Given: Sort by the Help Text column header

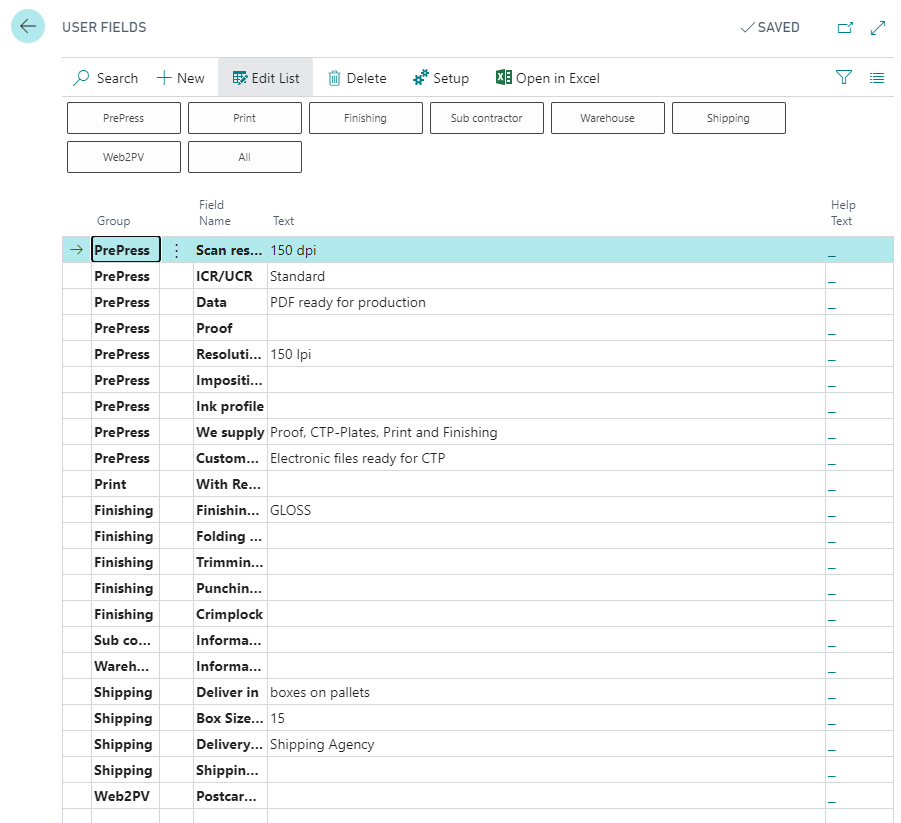Looking at the screenshot, I should [843, 213].
